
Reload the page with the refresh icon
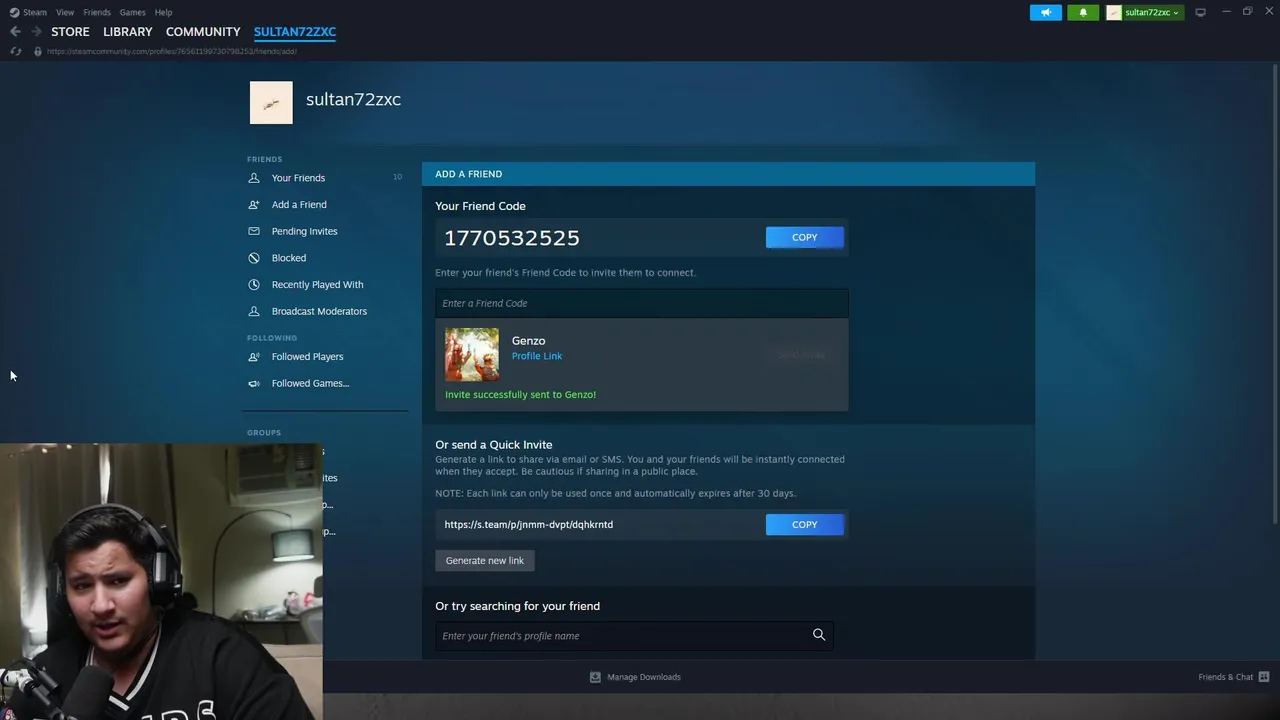coord(15,51)
